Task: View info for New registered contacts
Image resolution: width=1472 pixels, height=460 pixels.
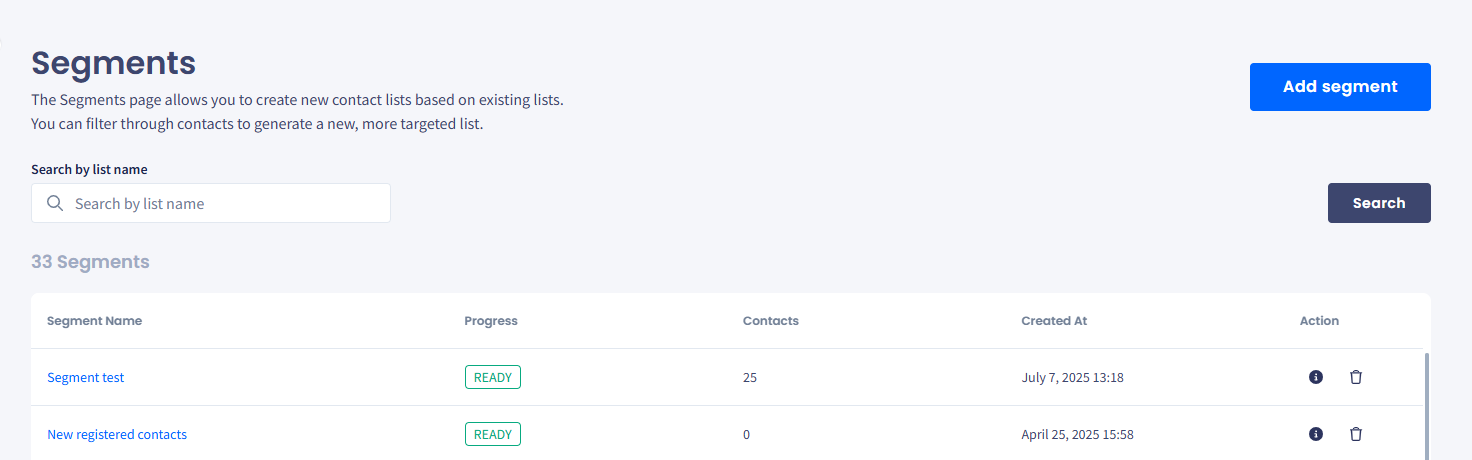Action: (1316, 434)
